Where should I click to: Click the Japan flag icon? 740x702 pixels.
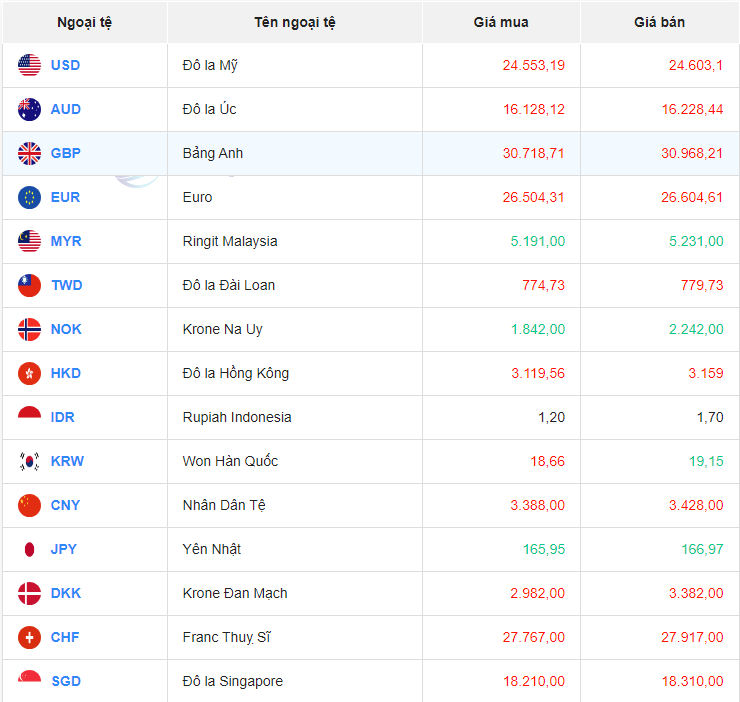(29, 550)
